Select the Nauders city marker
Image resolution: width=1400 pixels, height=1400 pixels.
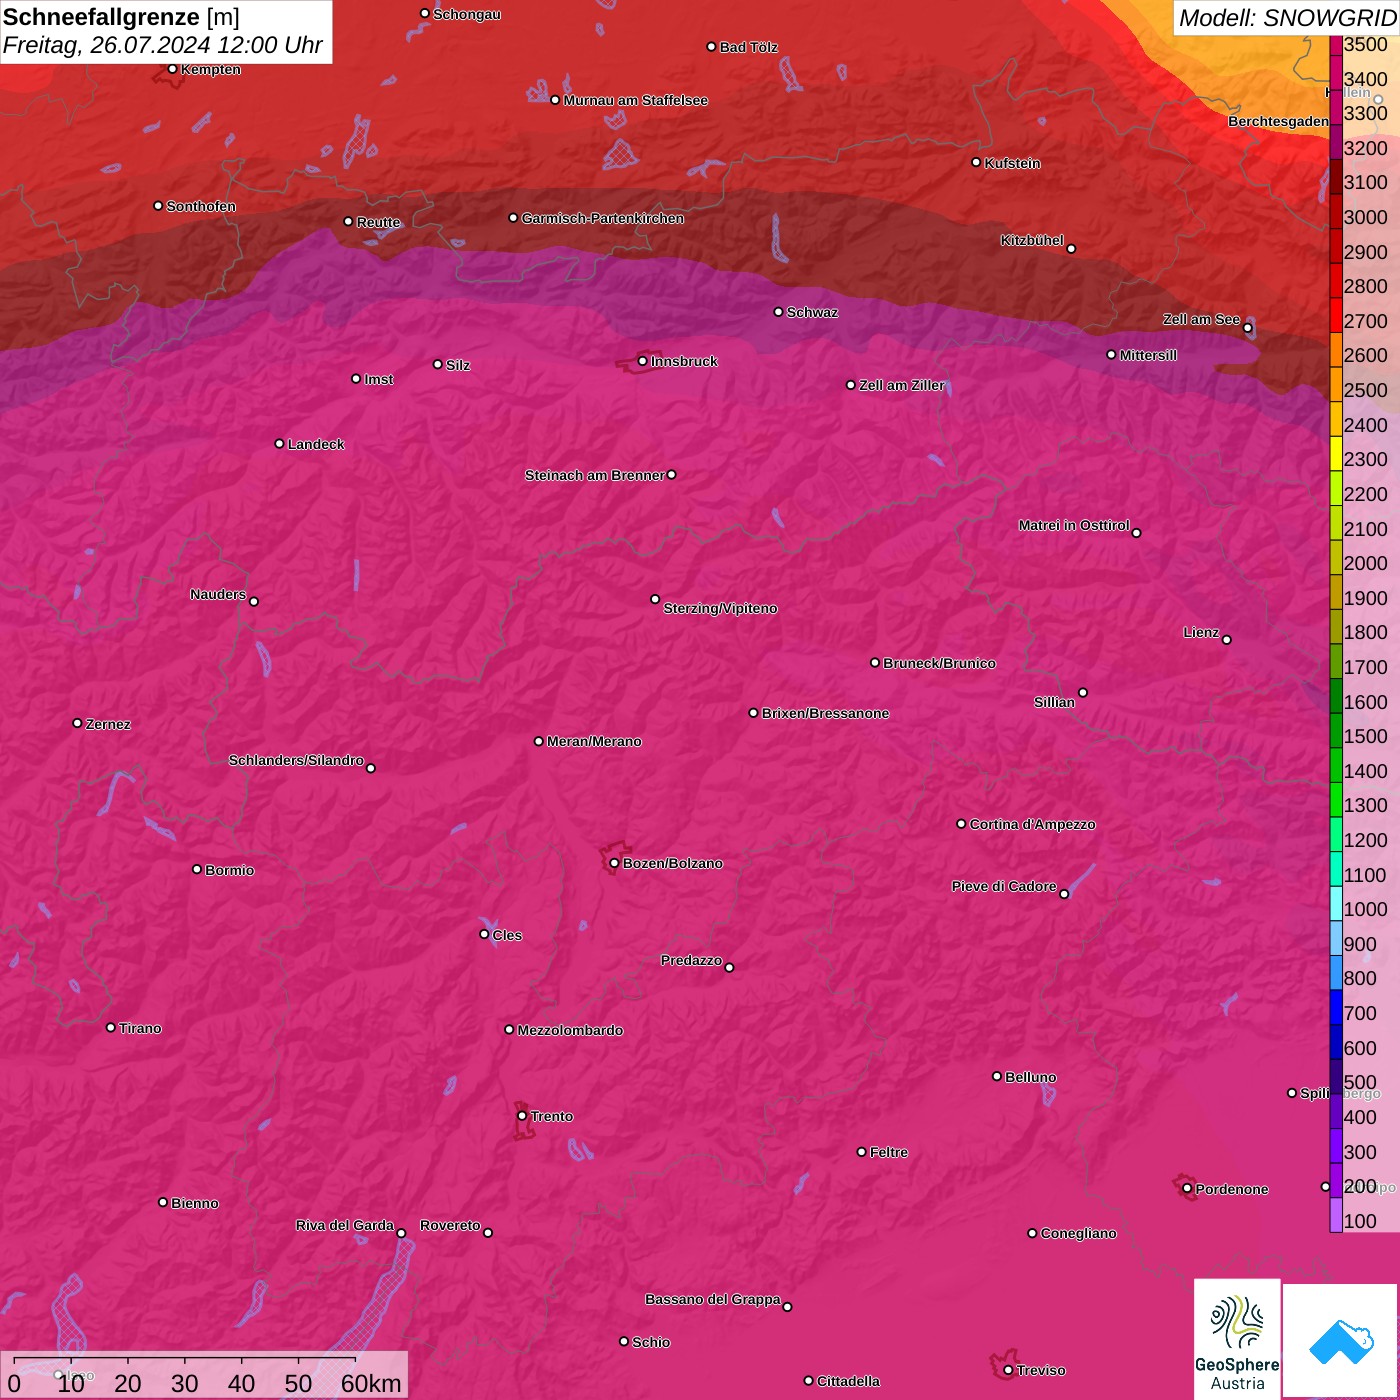coord(254,601)
